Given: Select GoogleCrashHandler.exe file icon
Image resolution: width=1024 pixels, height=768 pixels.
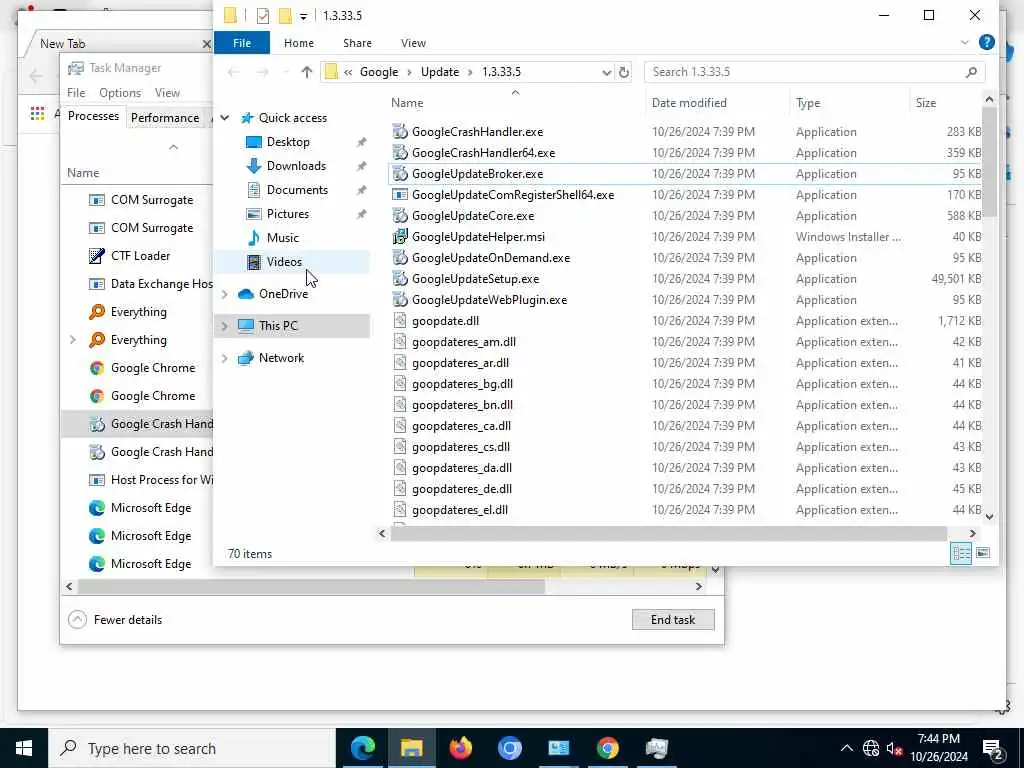Looking at the screenshot, I should (400, 132).
